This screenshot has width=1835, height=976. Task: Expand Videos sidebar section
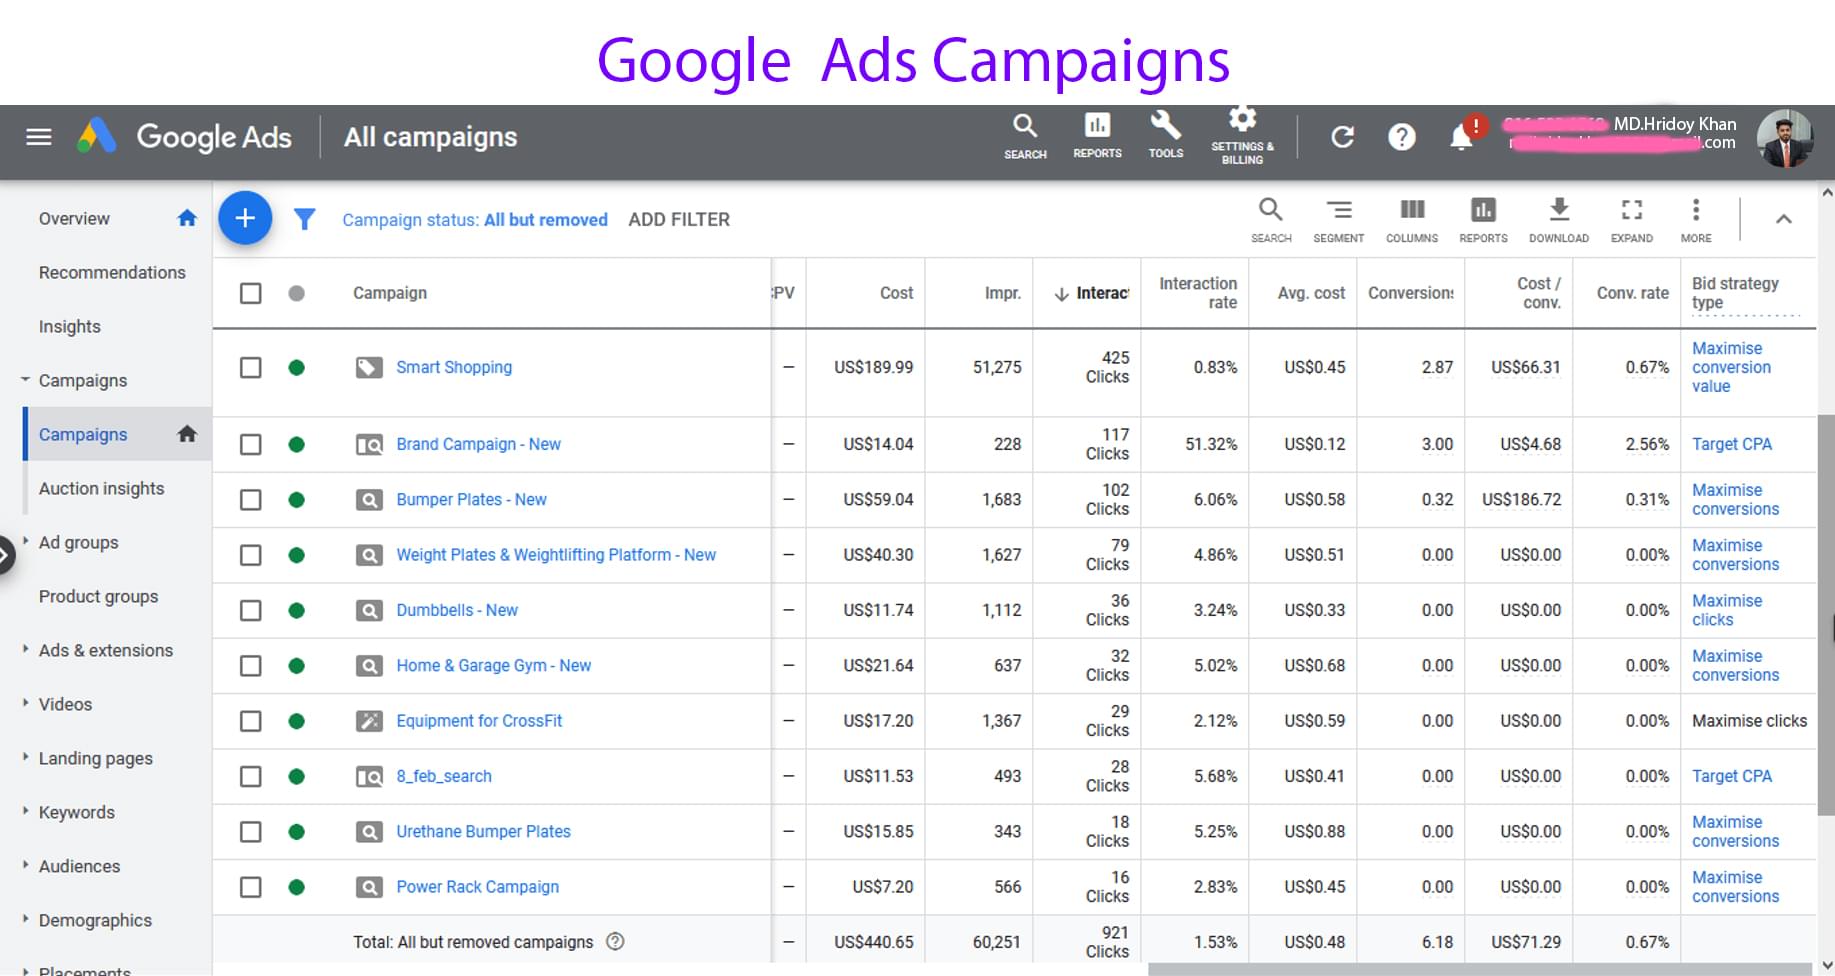coord(25,703)
